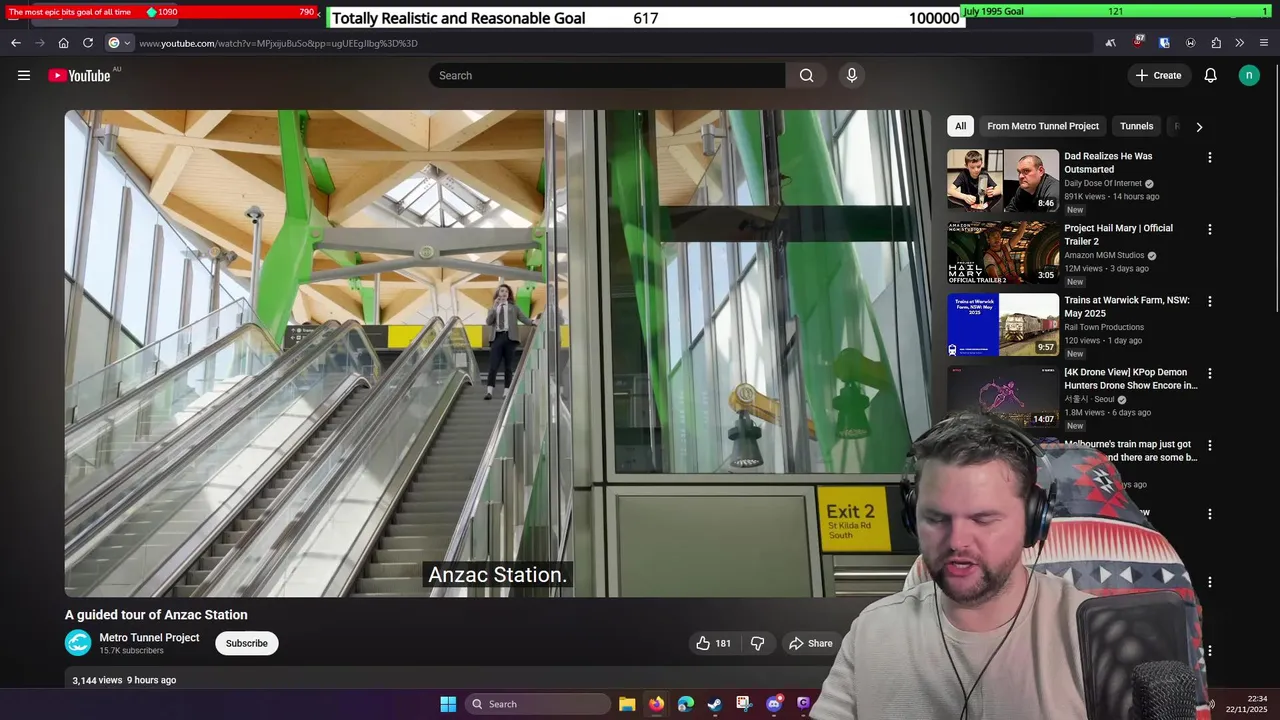Click the Warwick Farm trains thumbnail
This screenshot has height=720, width=1280.
1003,324
